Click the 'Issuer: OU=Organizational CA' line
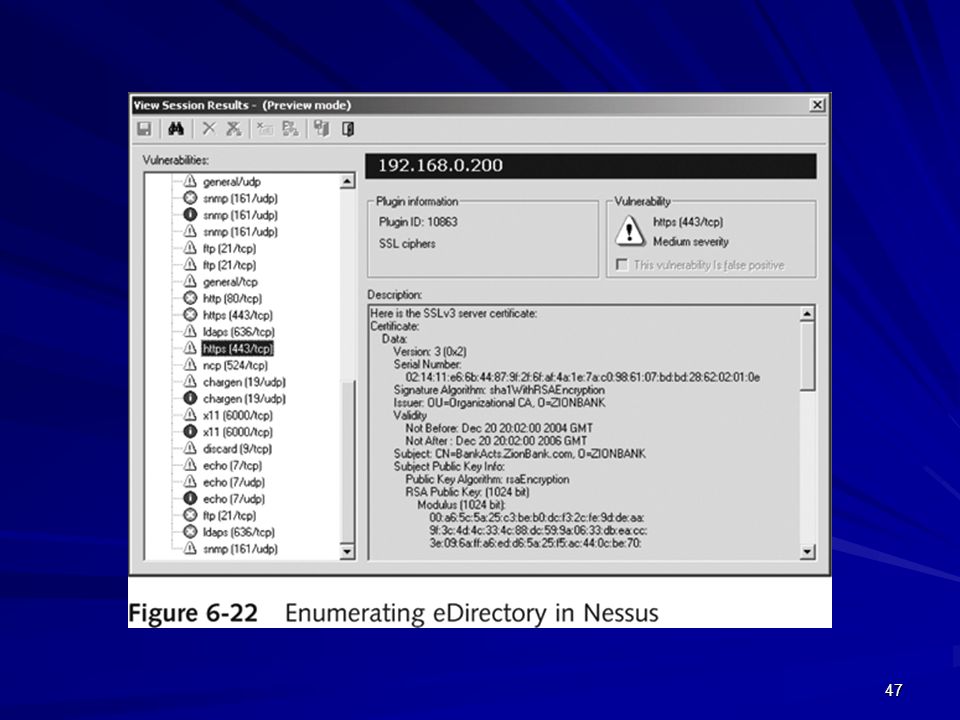The image size is (960, 720). 500,403
